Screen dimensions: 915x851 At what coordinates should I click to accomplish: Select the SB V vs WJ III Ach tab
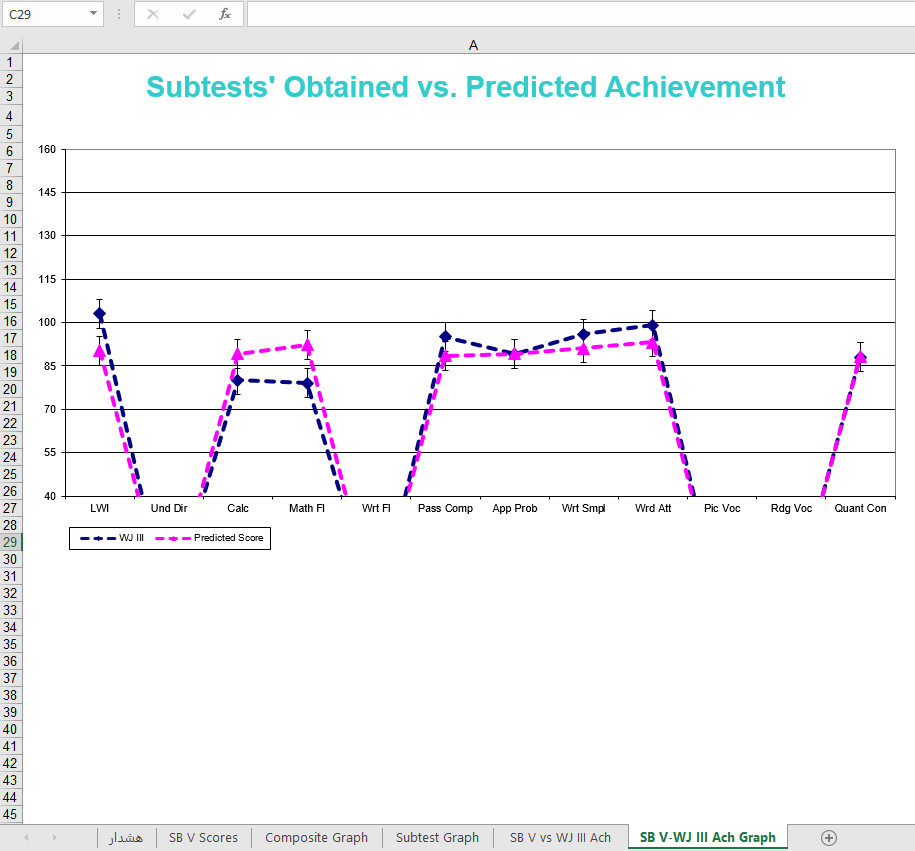click(560, 838)
